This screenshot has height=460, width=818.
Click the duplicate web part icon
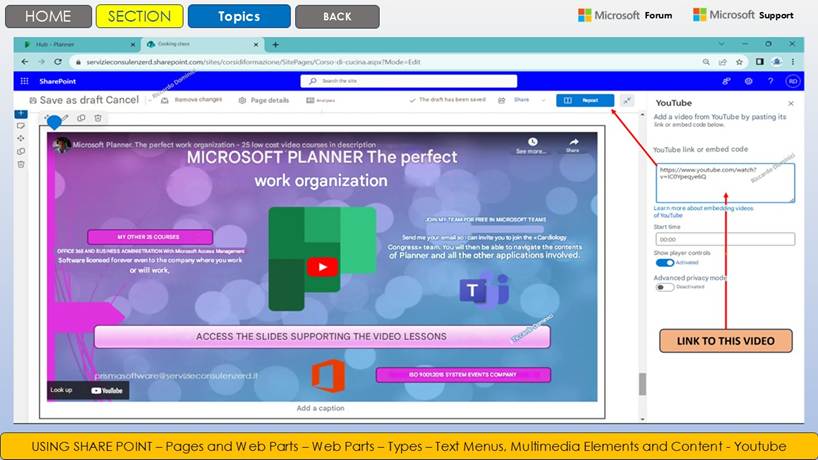tap(81, 118)
